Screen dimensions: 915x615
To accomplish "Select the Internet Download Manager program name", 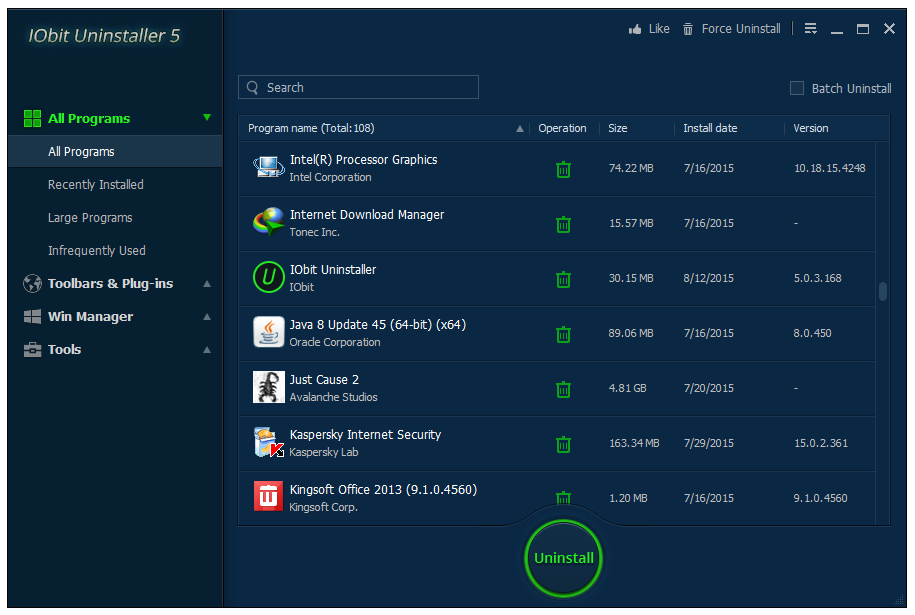I will (366, 215).
